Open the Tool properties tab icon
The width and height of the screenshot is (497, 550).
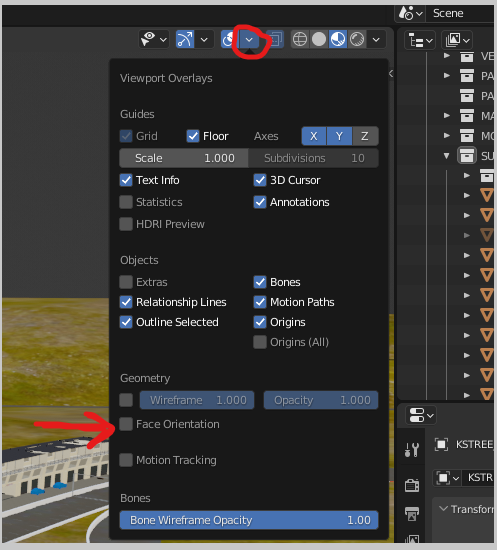tap(412, 449)
